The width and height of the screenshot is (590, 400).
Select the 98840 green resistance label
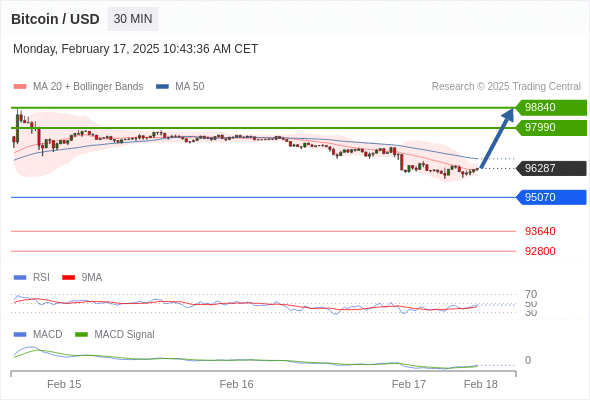click(551, 108)
